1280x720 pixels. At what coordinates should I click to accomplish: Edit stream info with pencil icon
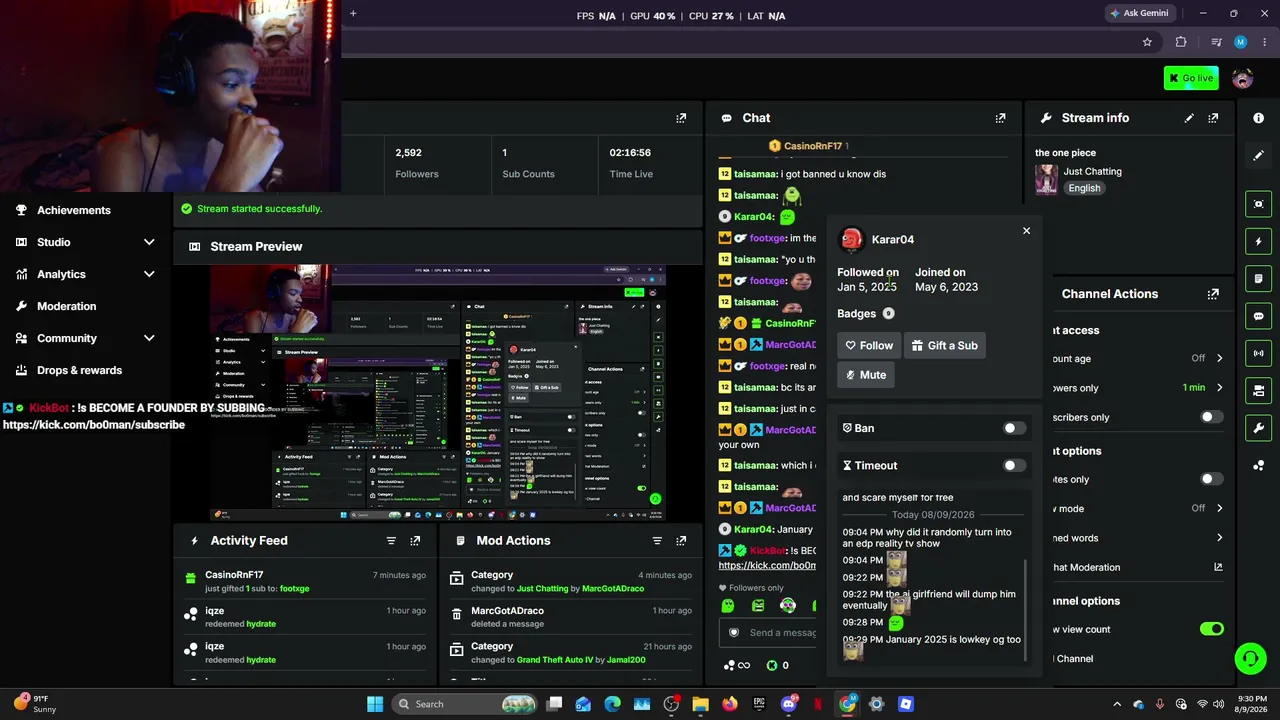click(1189, 118)
